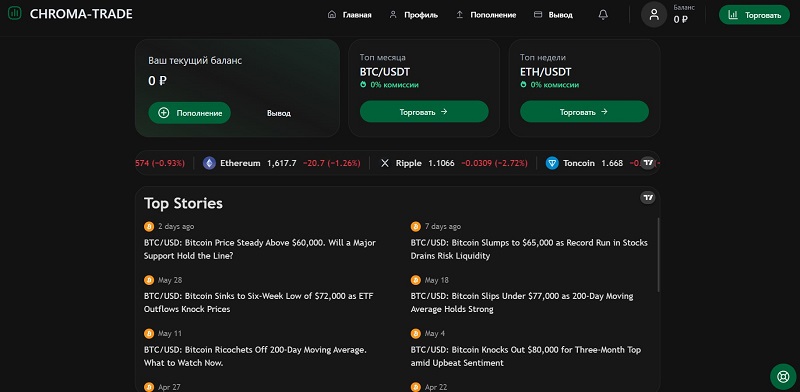Click the Top Stories vertical scrollbar
The height and width of the screenshot is (392, 800).
(x=658, y=255)
